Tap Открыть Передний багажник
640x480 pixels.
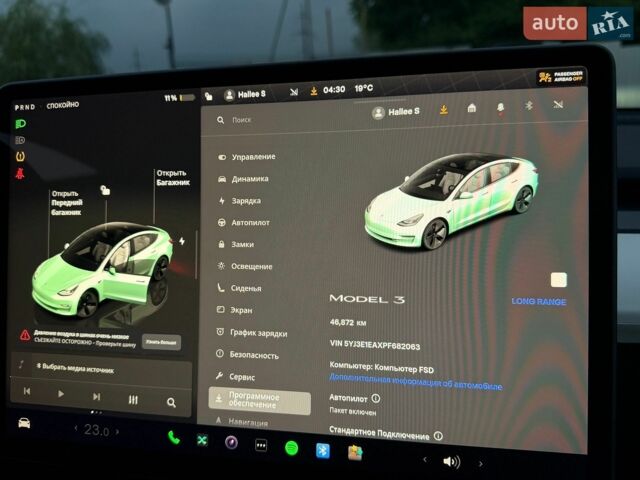[x=66, y=203]
